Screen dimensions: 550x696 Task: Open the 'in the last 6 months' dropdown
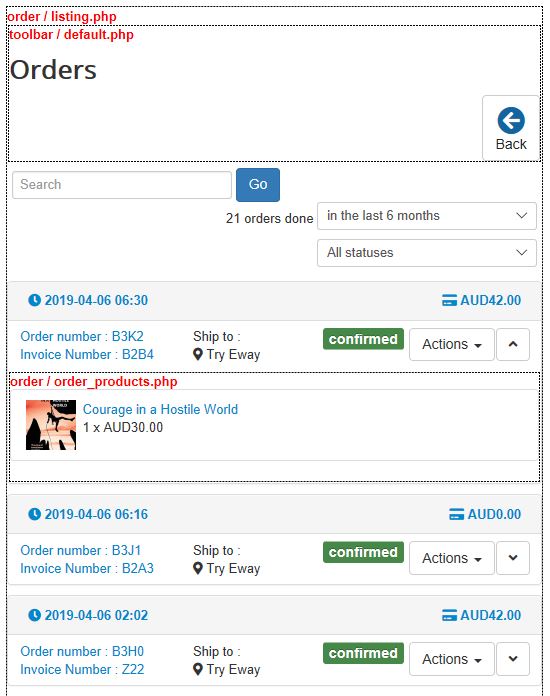click(427, 216)
